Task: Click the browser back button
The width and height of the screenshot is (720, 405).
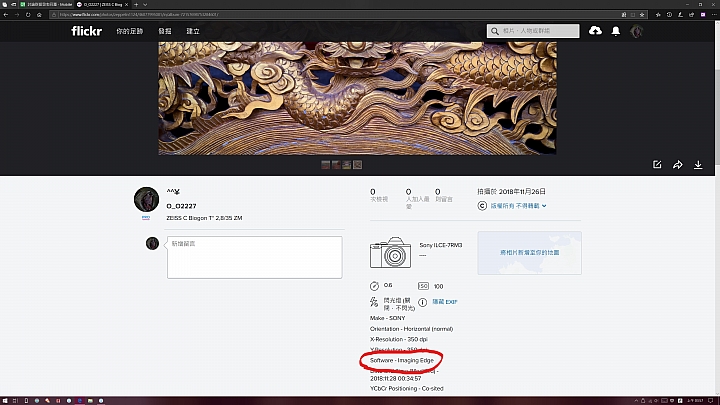Action: [x=6, y=15]
